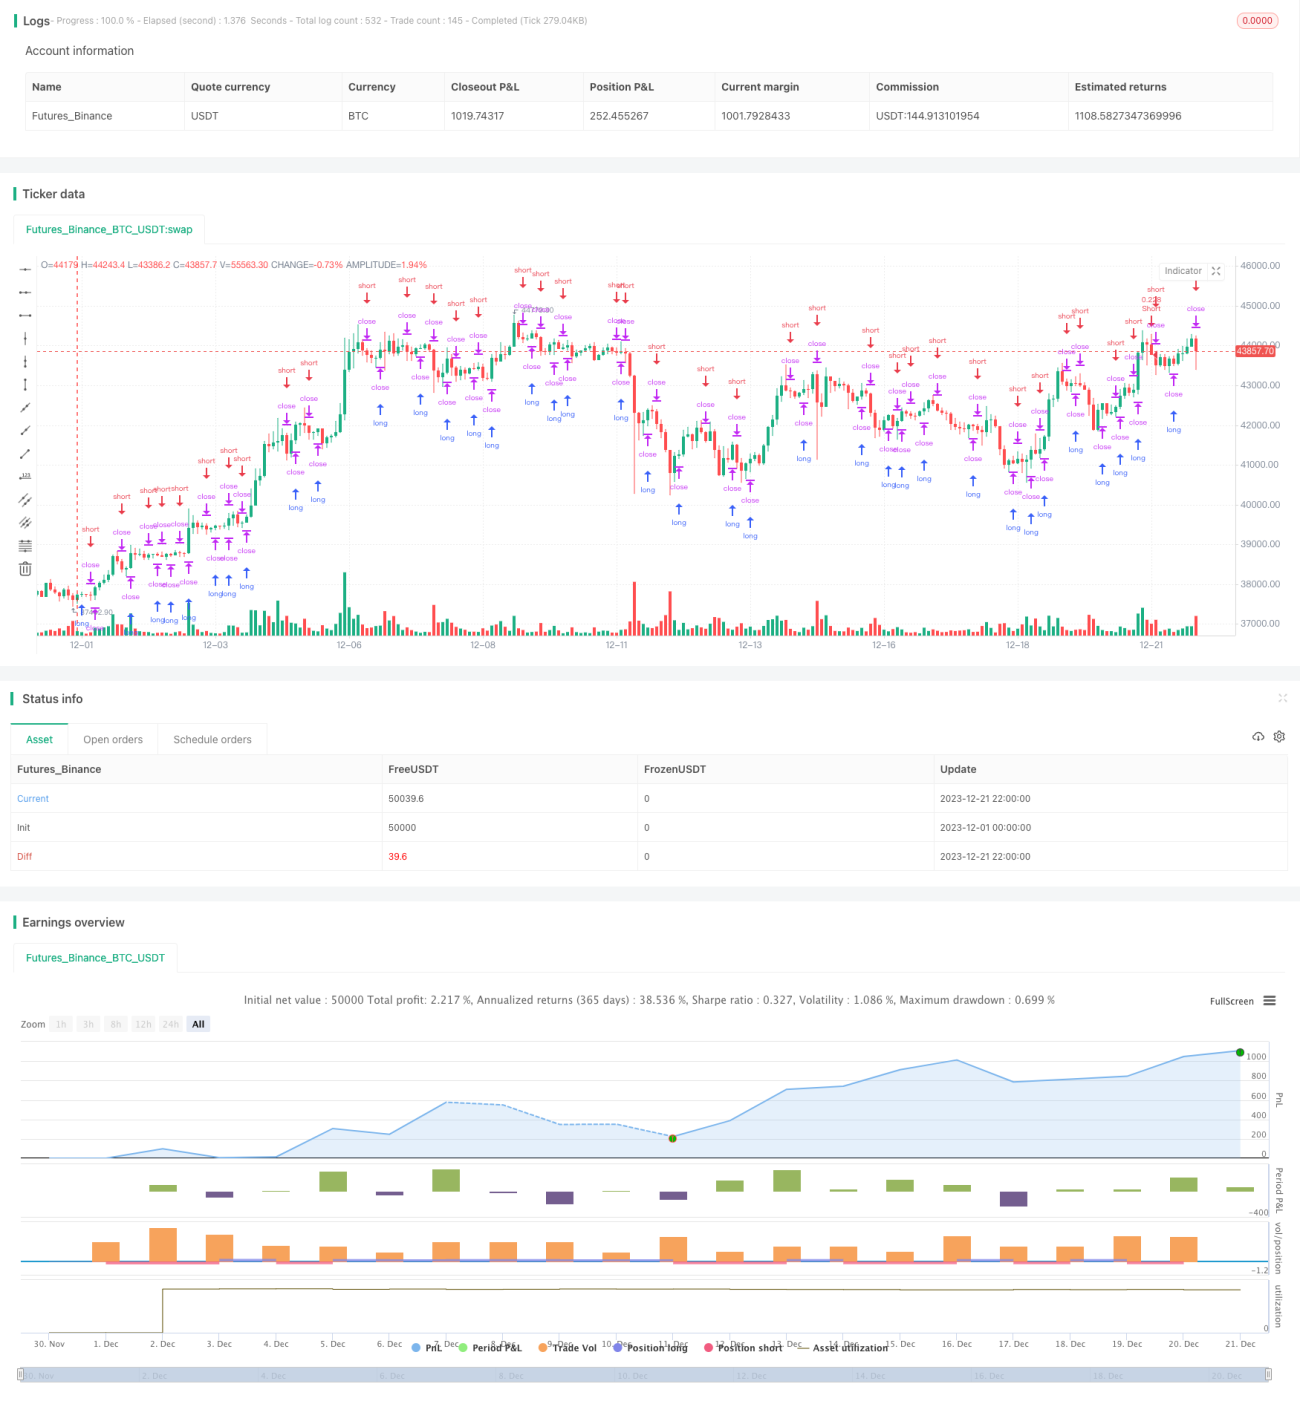Screen dimensions: 1300x1404
Task: Switch to the Open orders tab
Action: point(113,739)
